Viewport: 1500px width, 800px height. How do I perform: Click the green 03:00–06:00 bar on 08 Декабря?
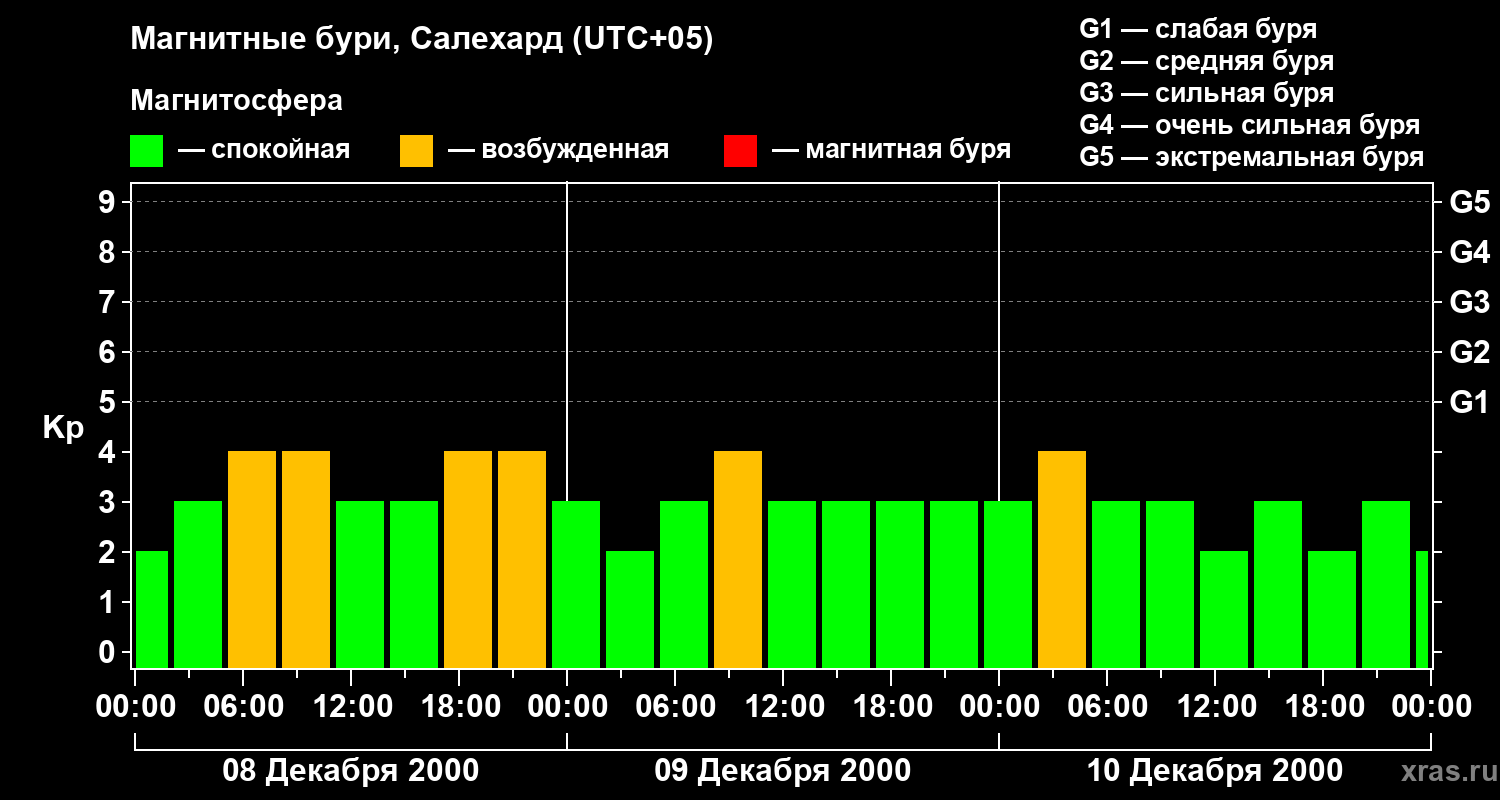198,584
